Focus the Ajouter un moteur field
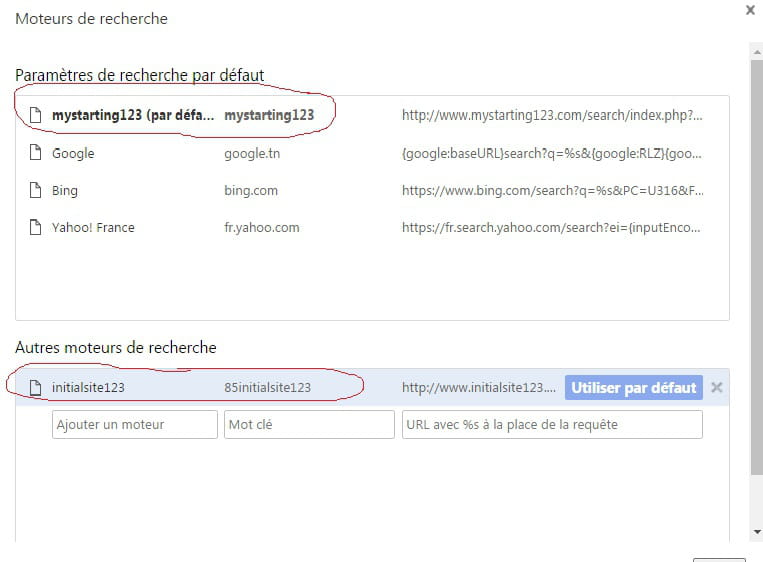This screenshot has width=763, height=562. click(135, 424)
